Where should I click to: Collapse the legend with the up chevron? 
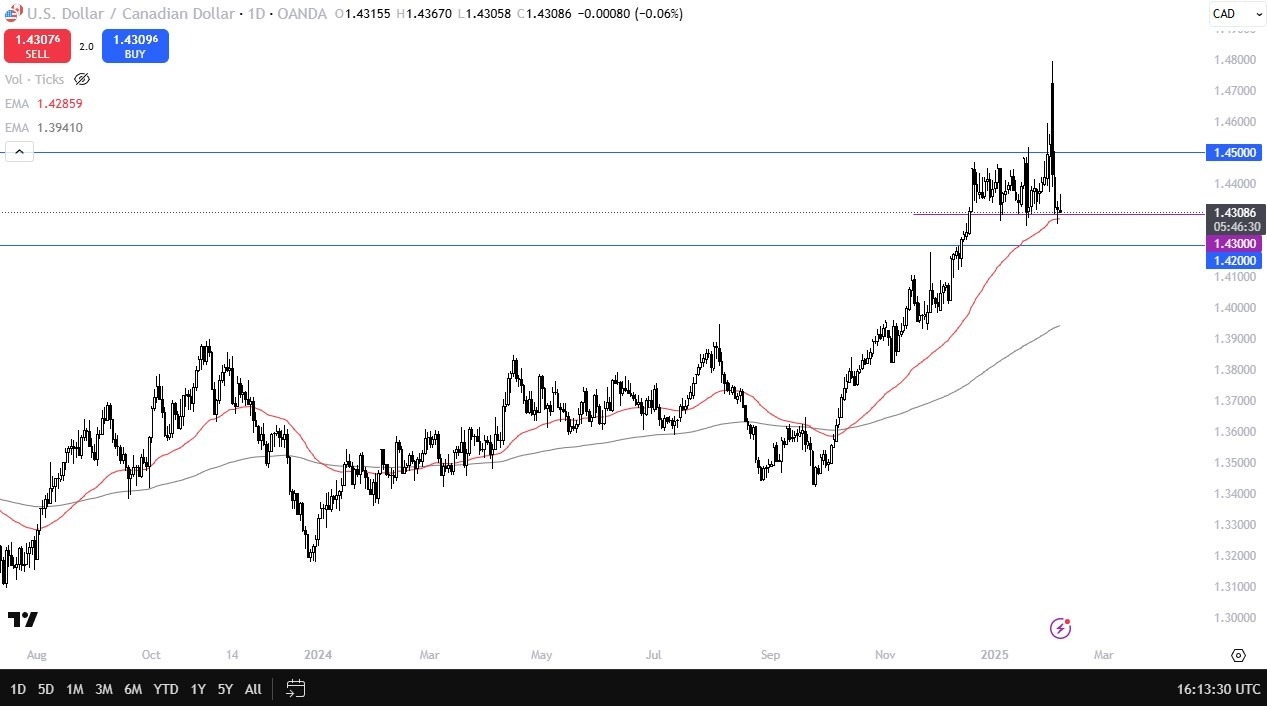[19, 150]
